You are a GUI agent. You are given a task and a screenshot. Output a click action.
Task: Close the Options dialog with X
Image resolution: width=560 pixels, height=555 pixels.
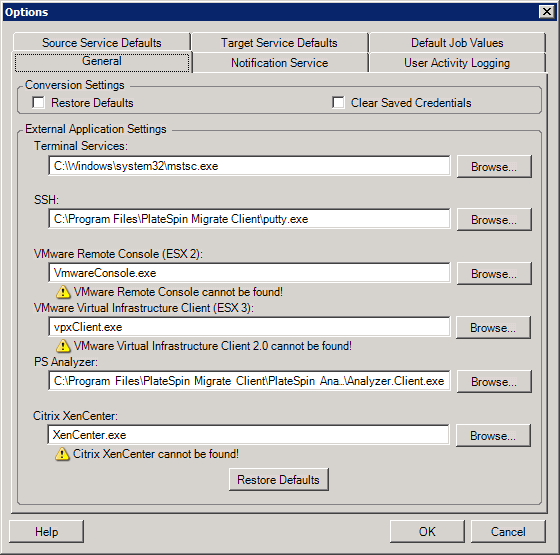547,12
